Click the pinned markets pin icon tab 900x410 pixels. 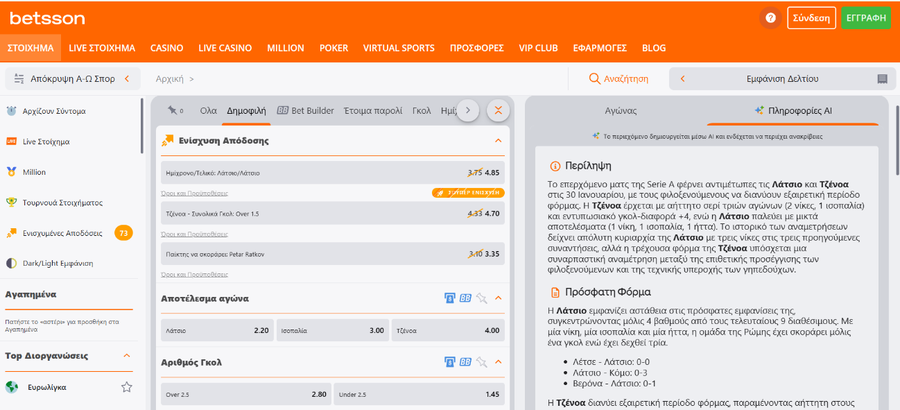click(175, 110)
